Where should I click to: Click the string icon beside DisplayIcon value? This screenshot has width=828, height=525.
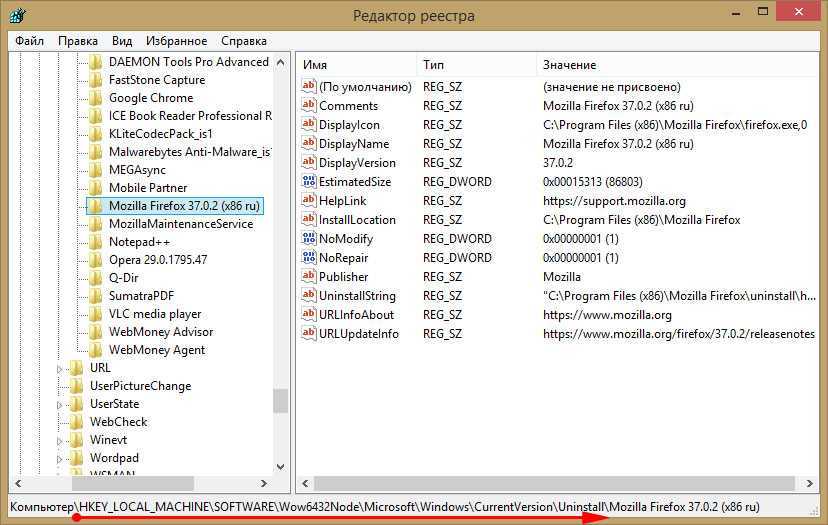pos(309,124)
